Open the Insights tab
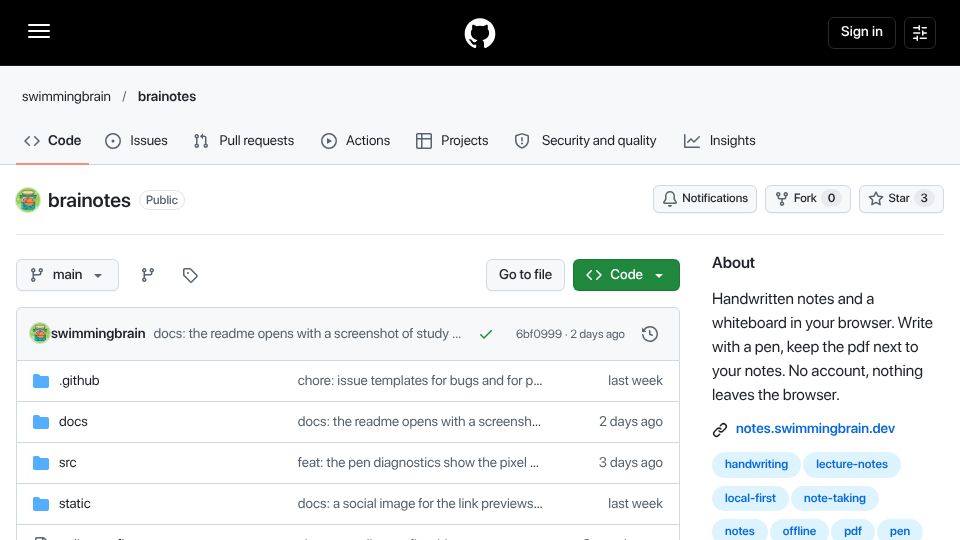This screenshot has height=540, width=960. pos(719,141)
